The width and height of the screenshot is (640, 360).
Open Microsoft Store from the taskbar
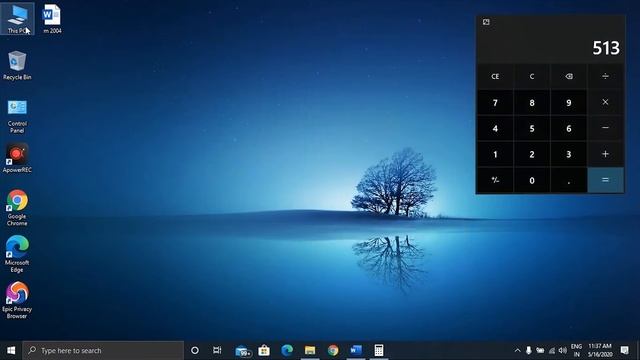pyautogui.click(x=264, y=350)
